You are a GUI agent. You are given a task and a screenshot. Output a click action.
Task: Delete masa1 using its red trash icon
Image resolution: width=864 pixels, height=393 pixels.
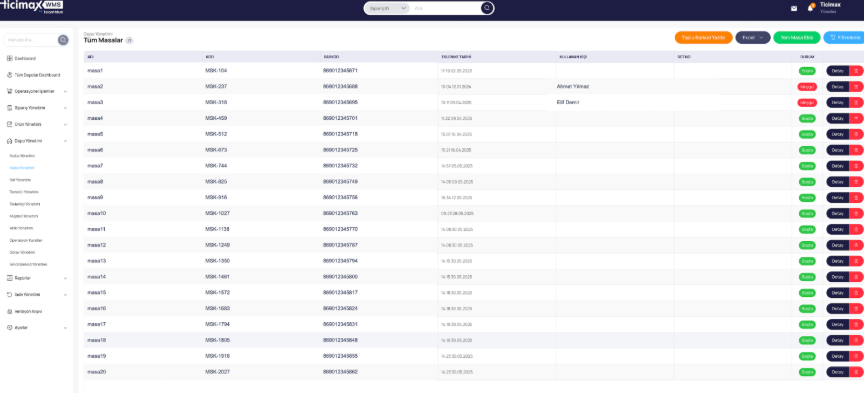856,71
